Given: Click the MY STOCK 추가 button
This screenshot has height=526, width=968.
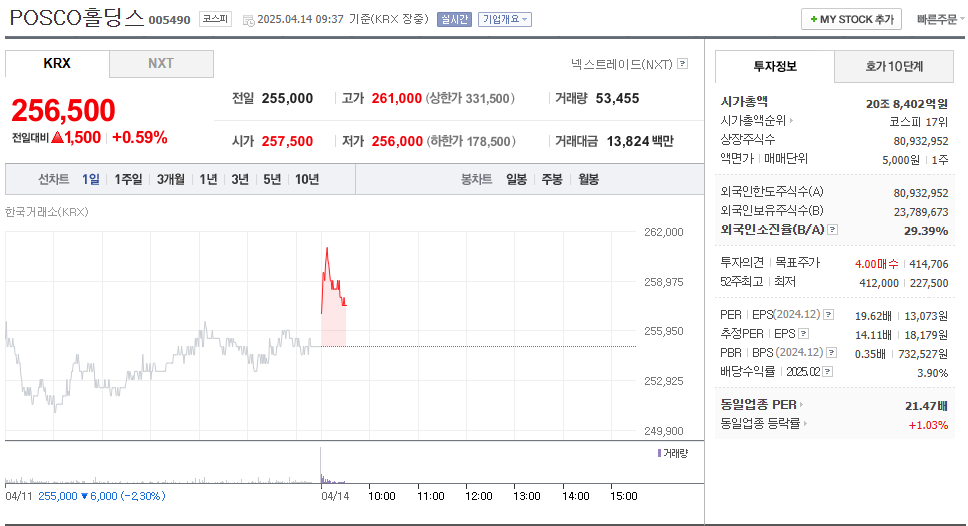Looking at the screenshot, I should tap(851, 20).
